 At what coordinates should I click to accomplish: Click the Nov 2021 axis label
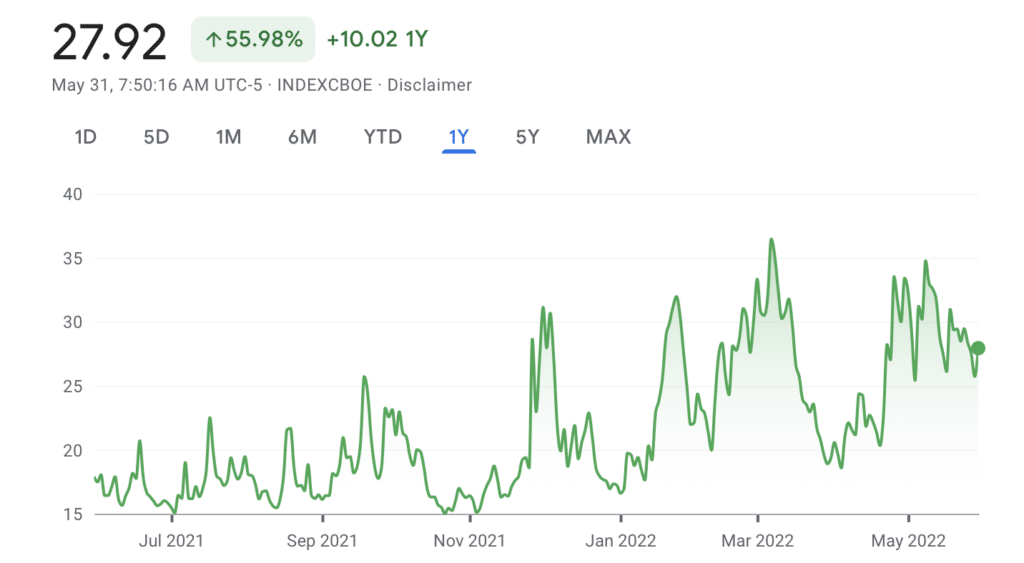[470, 541]
